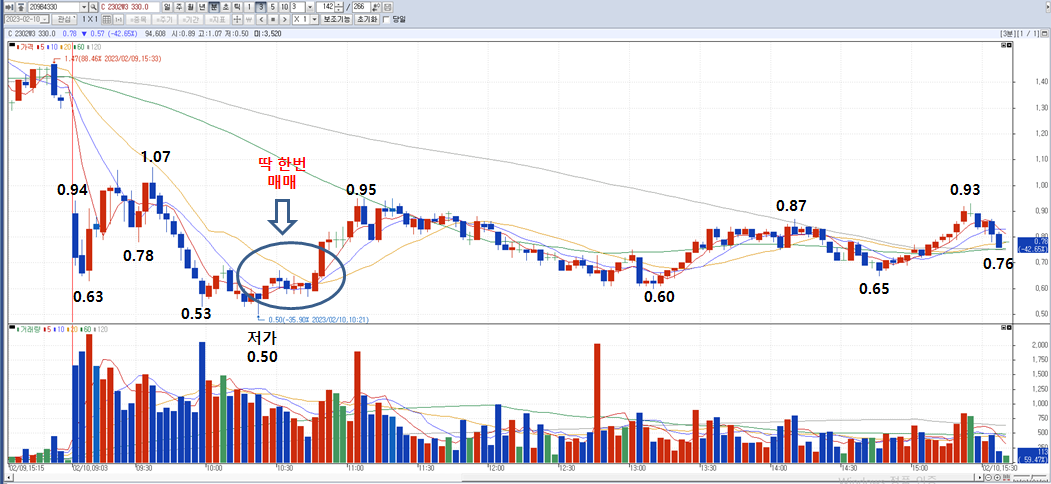1051x484 pixels.
Task: Click the maximize icon beside [1 / 1]
Action: tap(1043, 33)
